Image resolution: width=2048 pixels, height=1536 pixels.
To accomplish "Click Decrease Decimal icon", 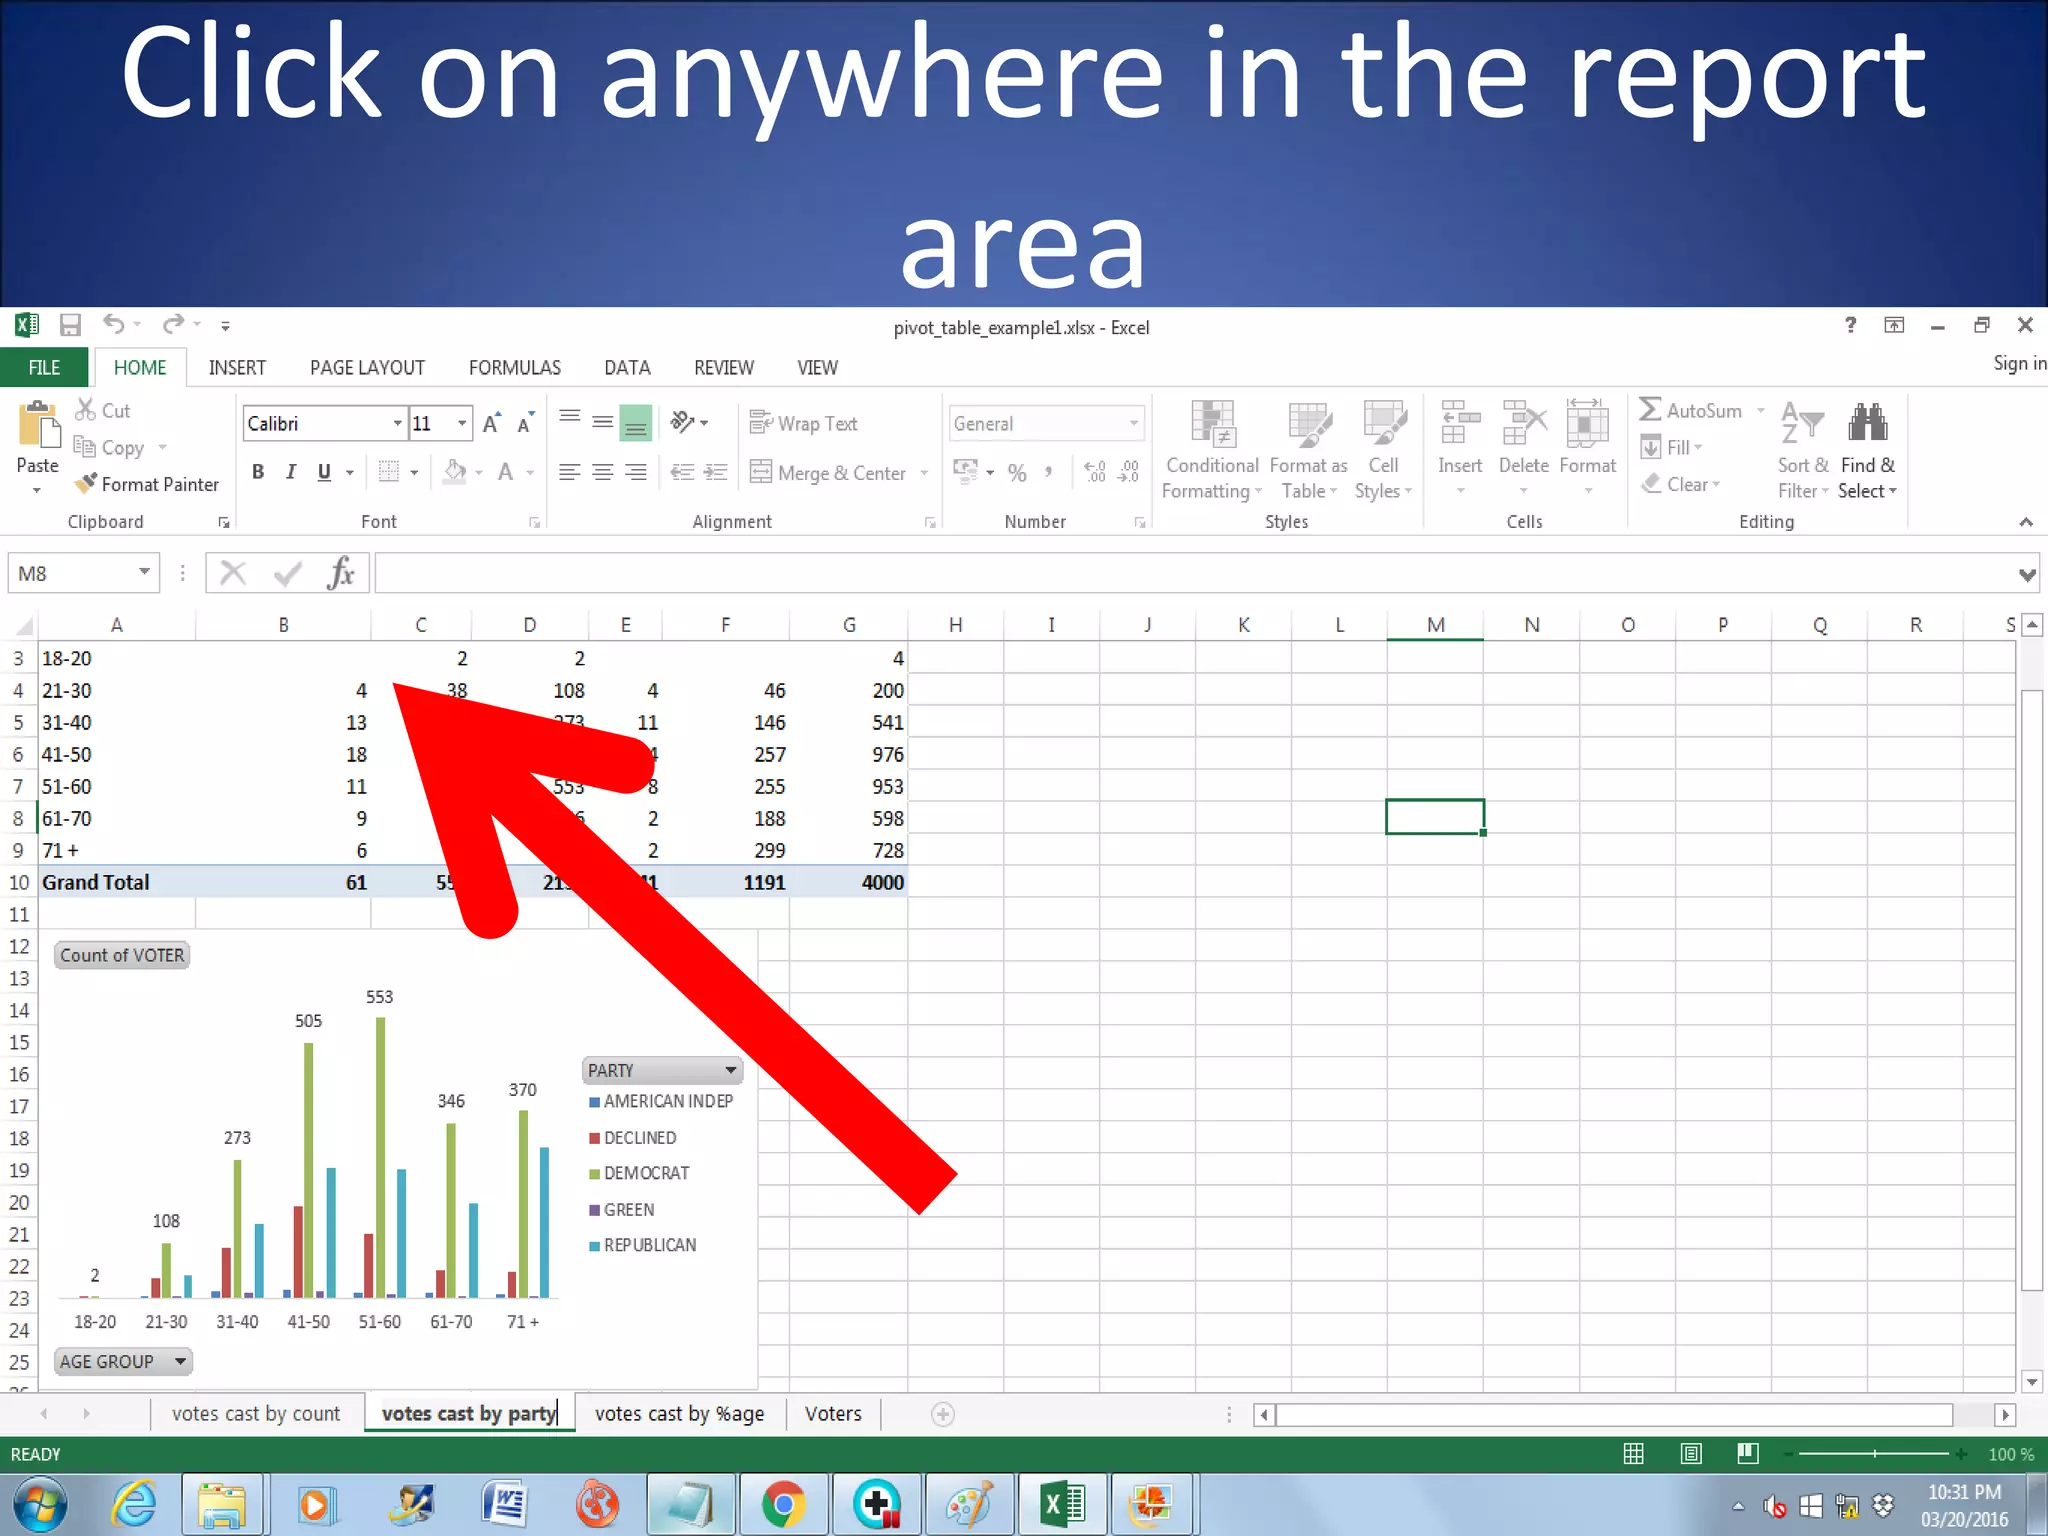I will [1129, 472].
